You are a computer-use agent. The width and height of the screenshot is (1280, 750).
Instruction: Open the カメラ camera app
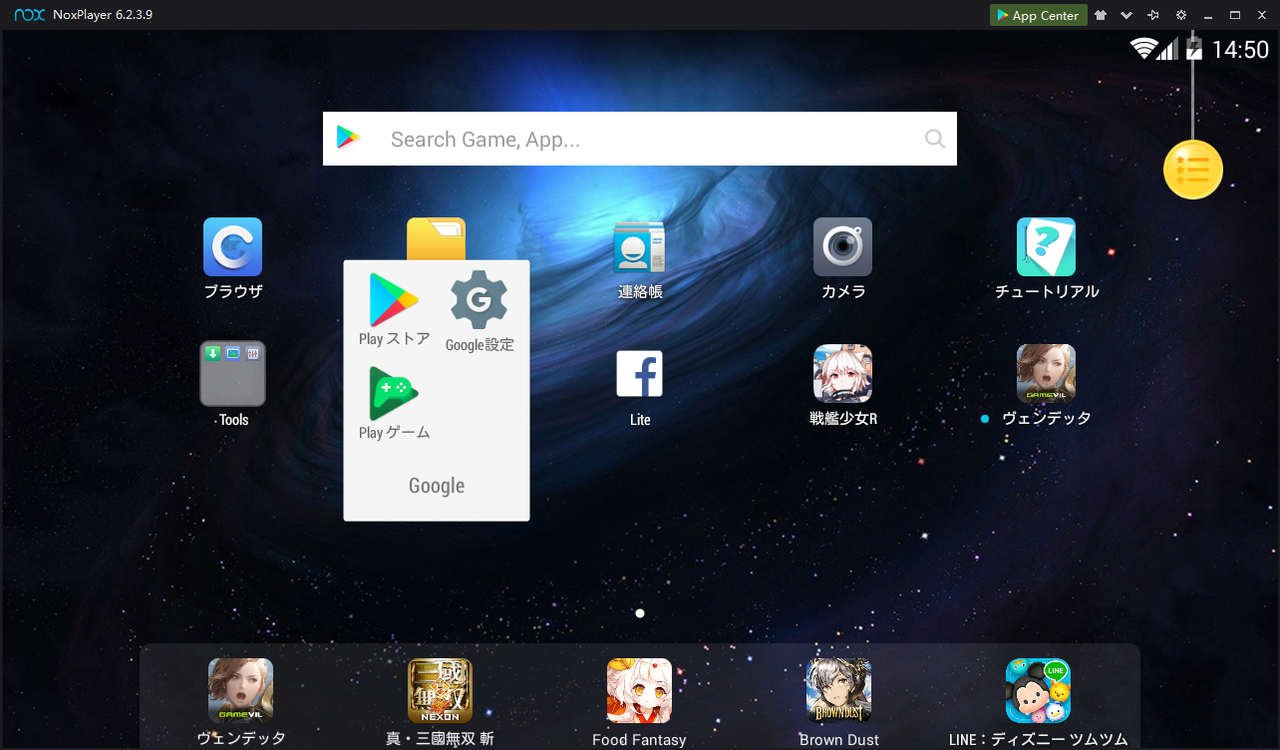click(x=842, y=246)
